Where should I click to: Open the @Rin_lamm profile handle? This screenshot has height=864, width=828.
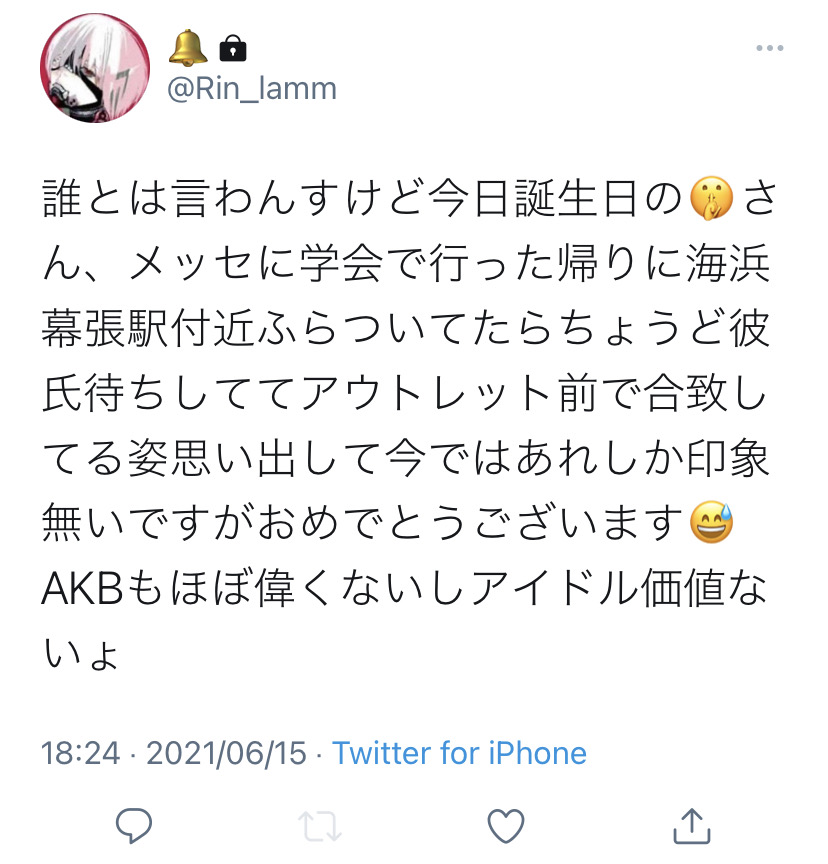(252, 89)
